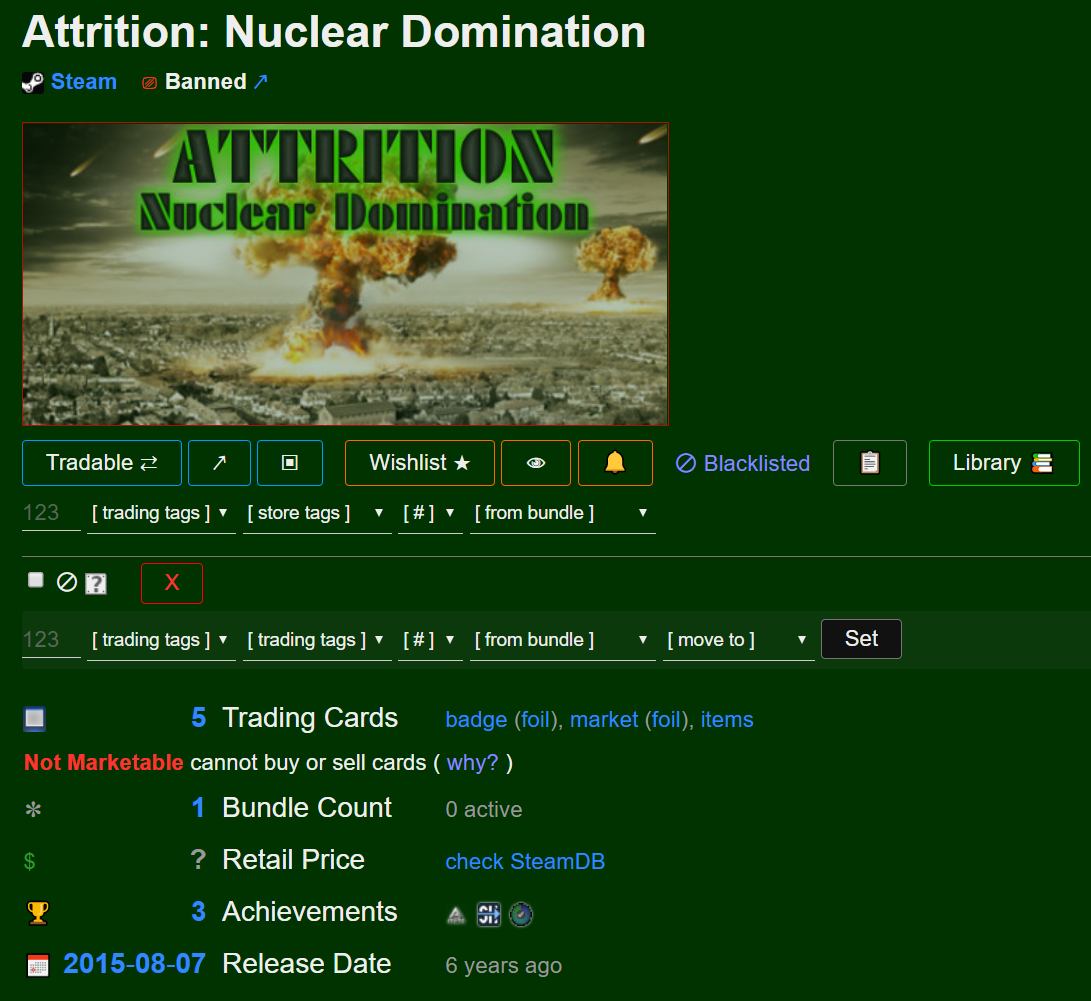Click the Release Date label
Image resolution: width=1091 pixels, height=1001 pixels.
point(306,963)
